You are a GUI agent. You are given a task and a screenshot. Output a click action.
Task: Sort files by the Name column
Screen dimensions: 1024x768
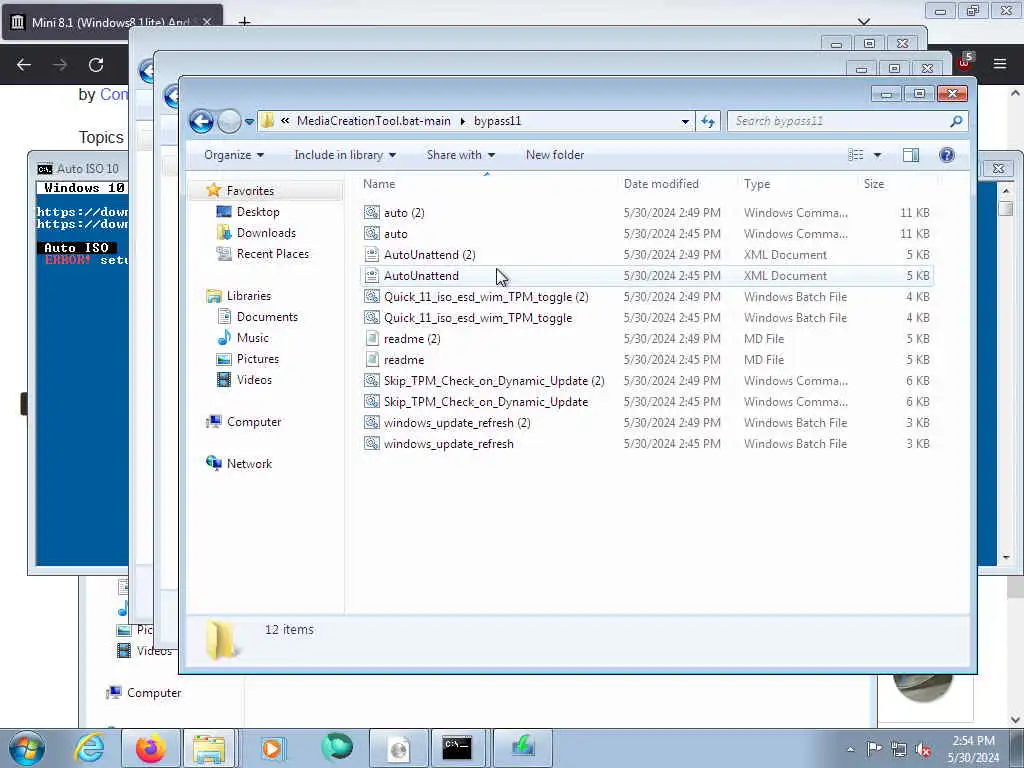point(487,184)
